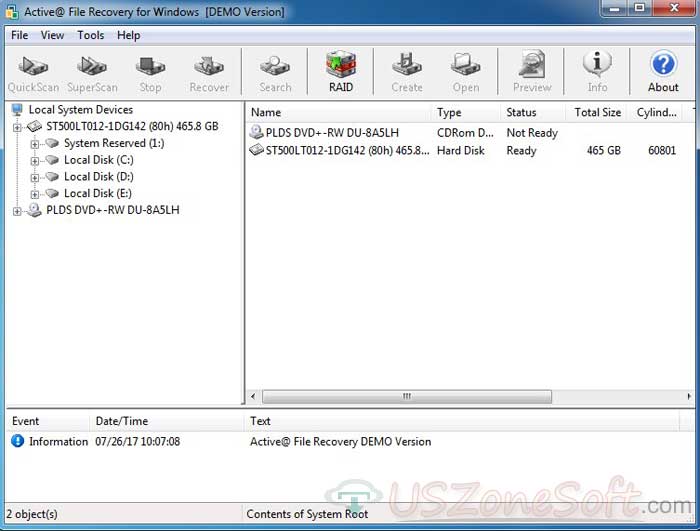
Task: Click the Local Disk (D:) drive icon
Action: click(x=52, y=176)
